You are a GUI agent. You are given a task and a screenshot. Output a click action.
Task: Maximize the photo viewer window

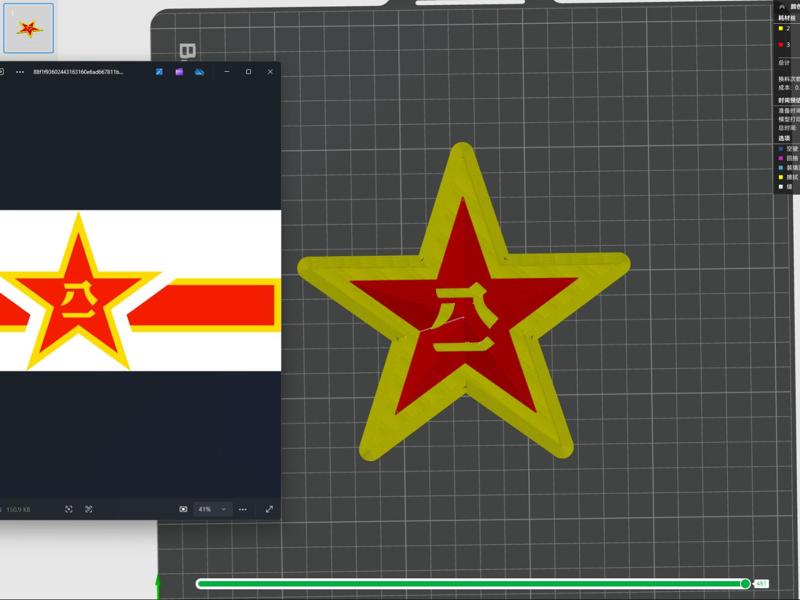click(248, 72)
